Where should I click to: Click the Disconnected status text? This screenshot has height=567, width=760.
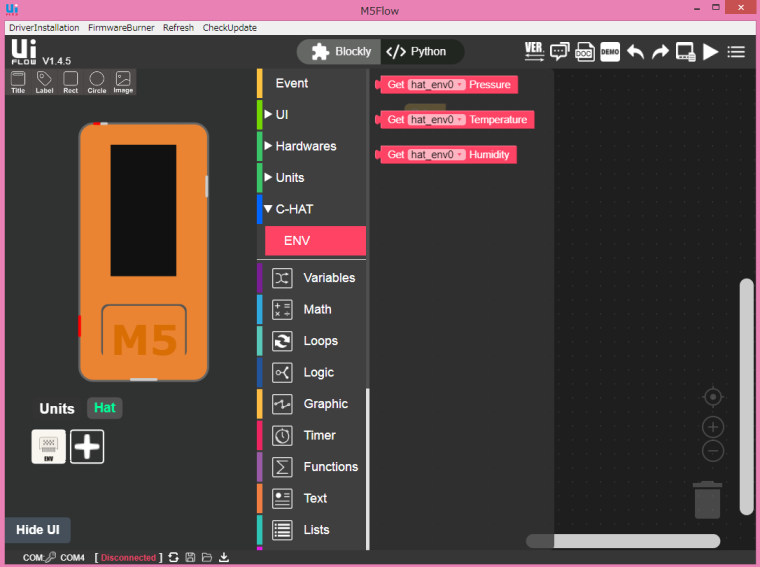[128, 558]
